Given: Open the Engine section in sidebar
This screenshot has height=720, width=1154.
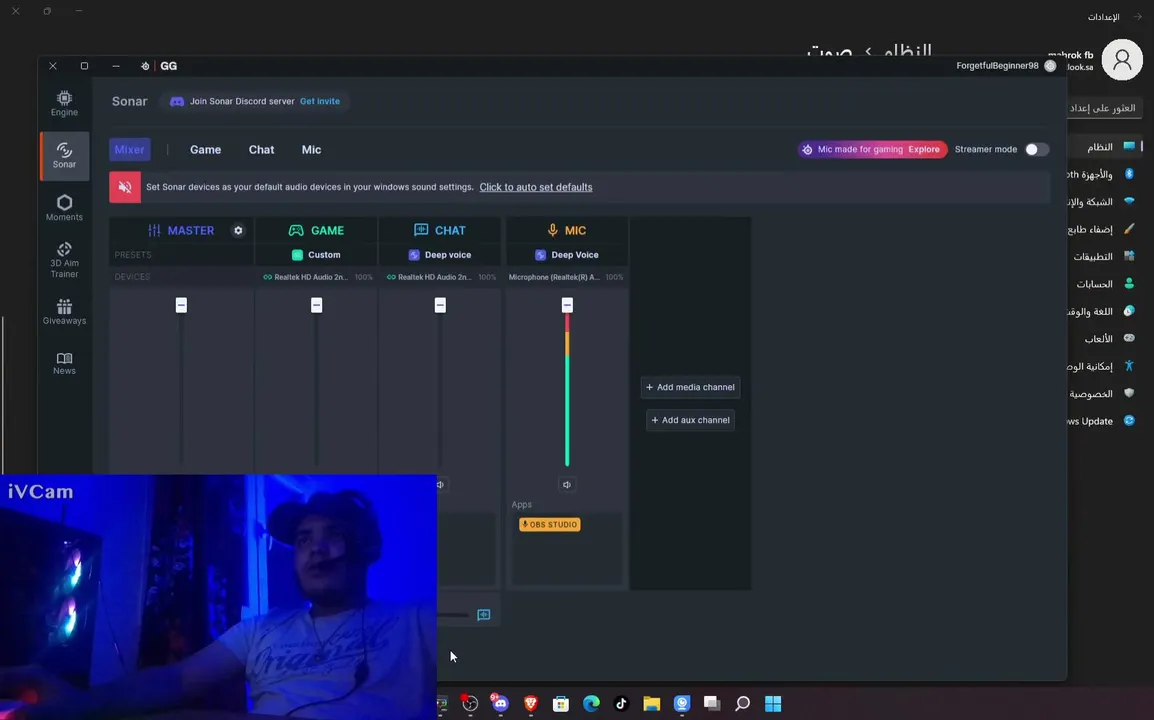Looking at the screenshot, I should [64, 103].
